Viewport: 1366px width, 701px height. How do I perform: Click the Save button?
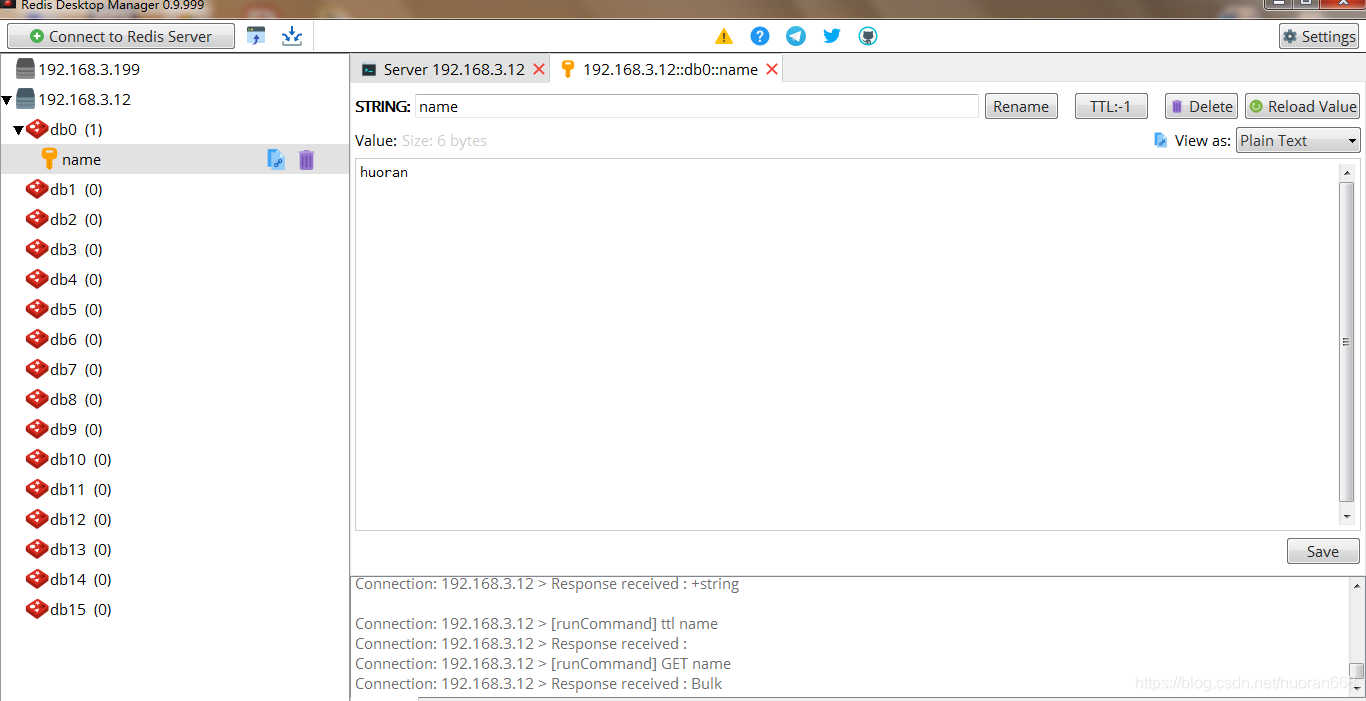[1323, 551]
